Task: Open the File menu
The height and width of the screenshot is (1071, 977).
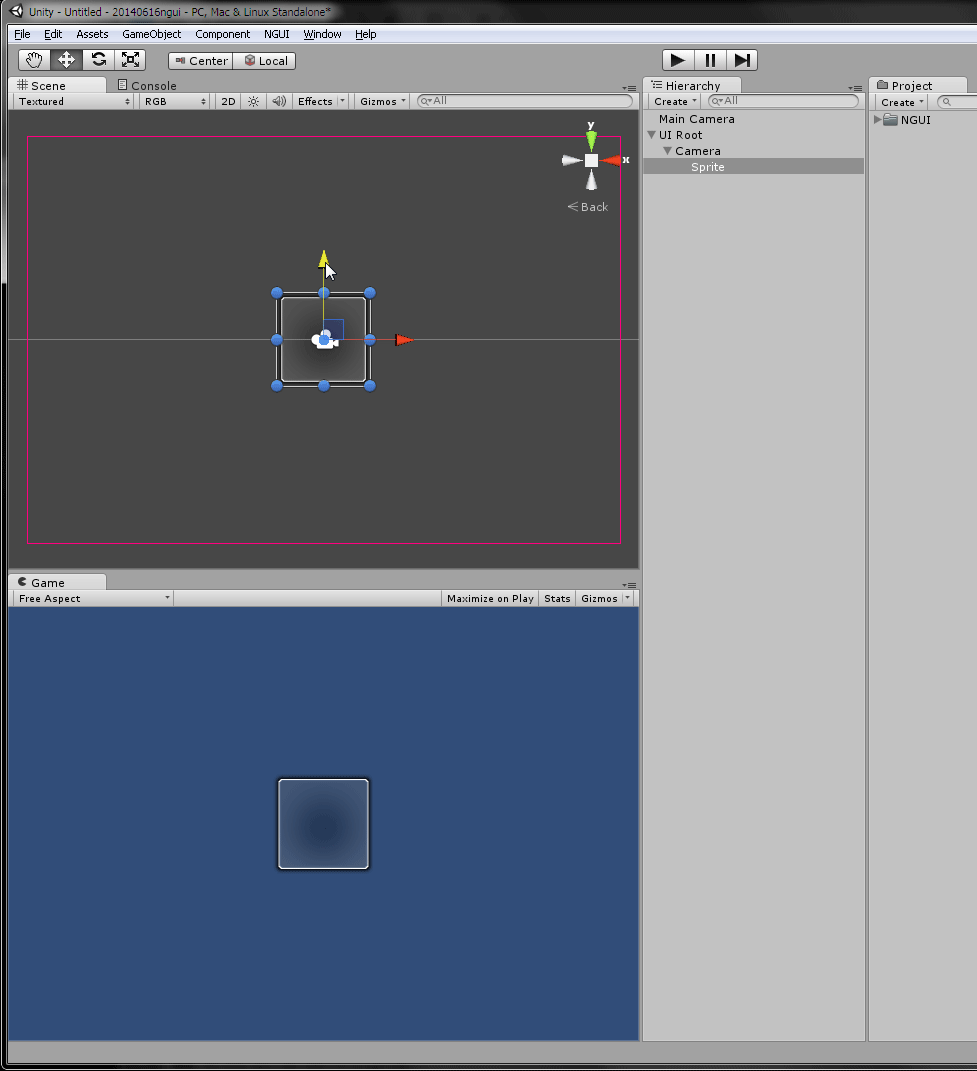Action: pyautogui.click(x=22, y=34)
